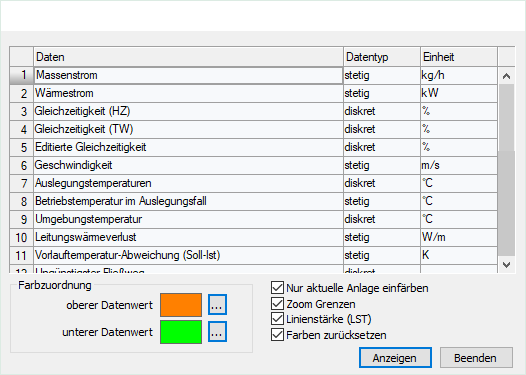This screenshot has height=375, width=526.
Task: Click the W/m unit cell
Action: [x=459, y=237]
